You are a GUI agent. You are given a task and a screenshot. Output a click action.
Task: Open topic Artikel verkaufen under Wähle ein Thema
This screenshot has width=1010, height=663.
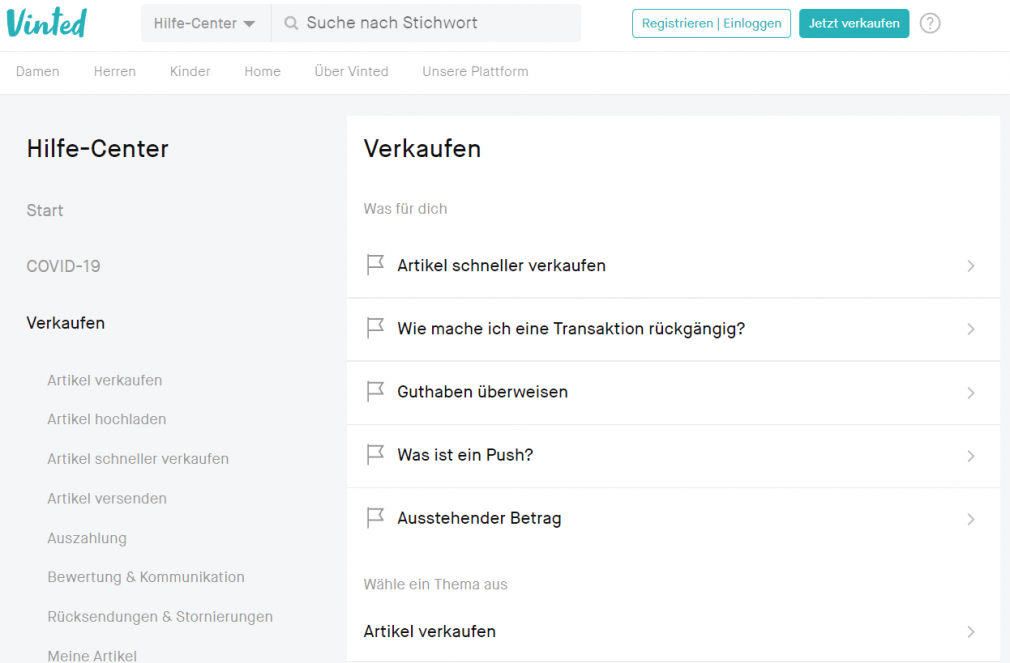[673, 631]
